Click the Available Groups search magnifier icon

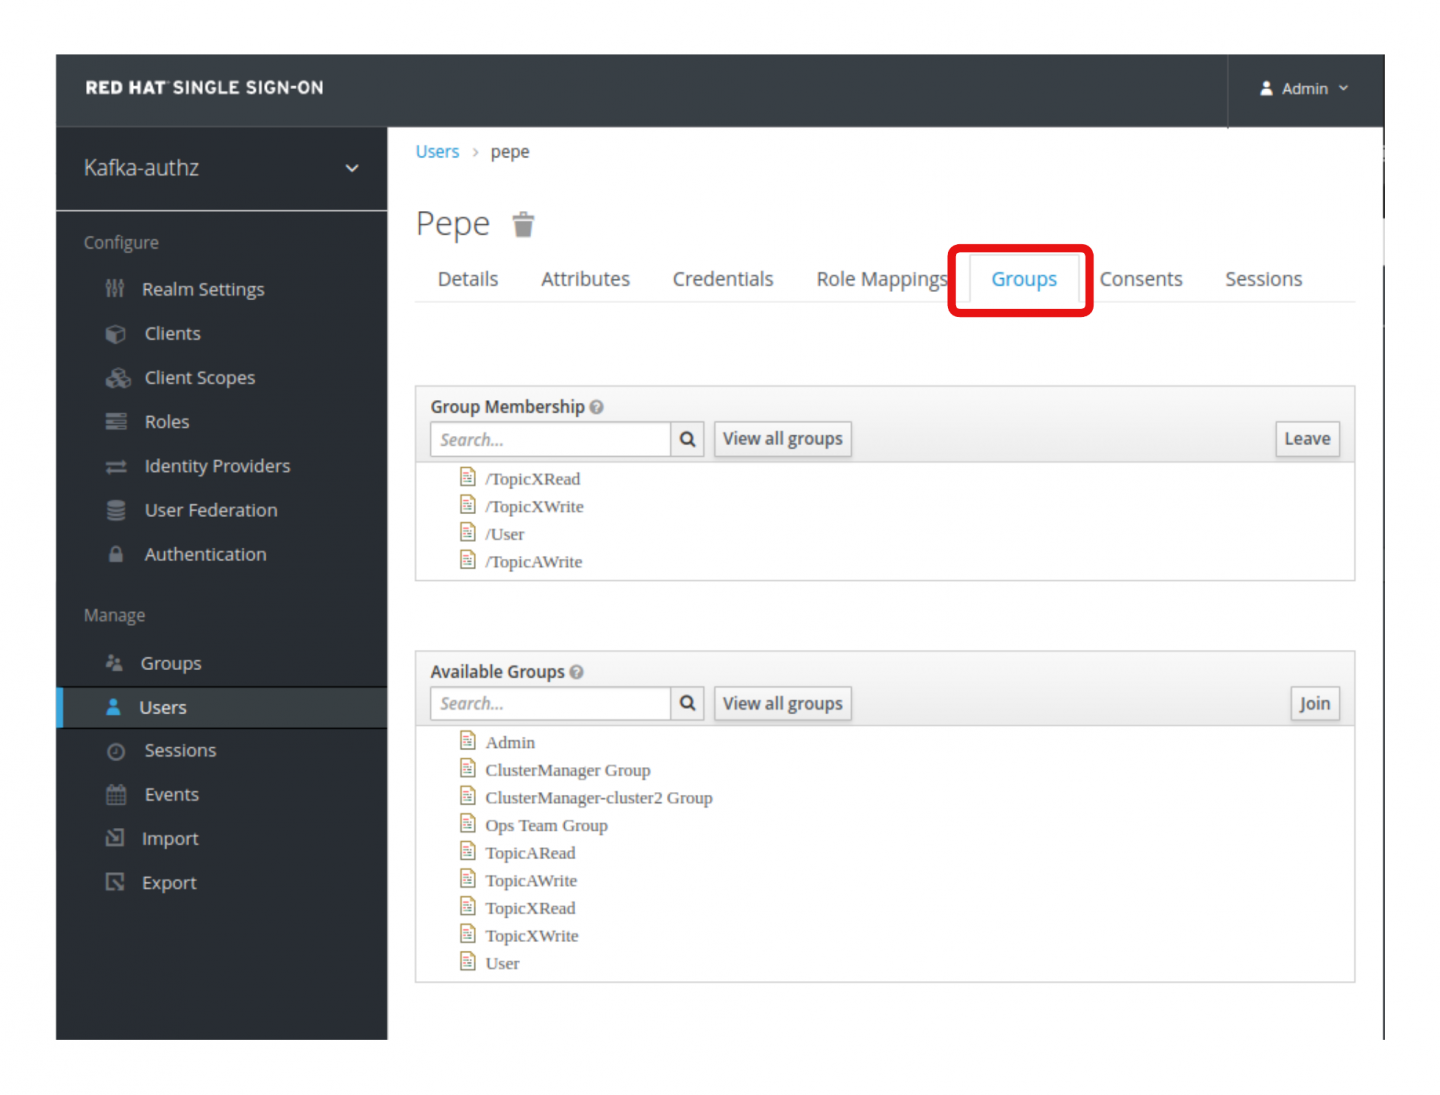tap(687, 703)
